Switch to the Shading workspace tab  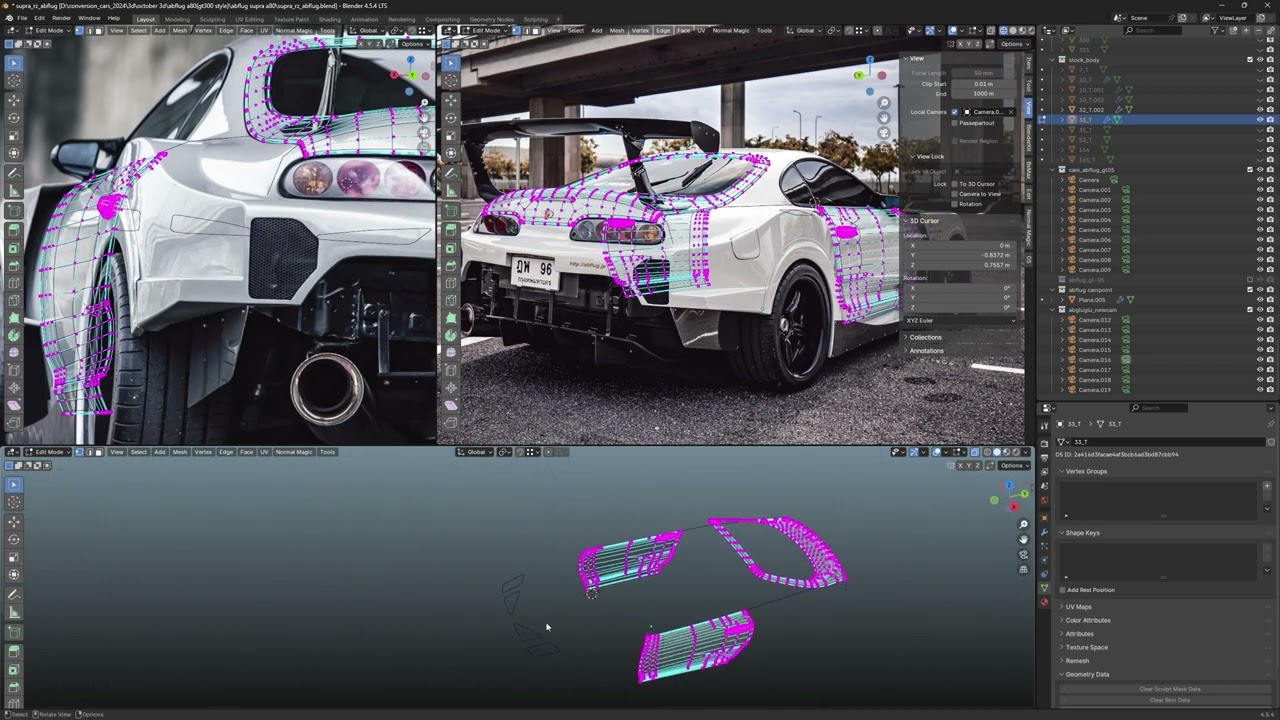pos(329,19)
